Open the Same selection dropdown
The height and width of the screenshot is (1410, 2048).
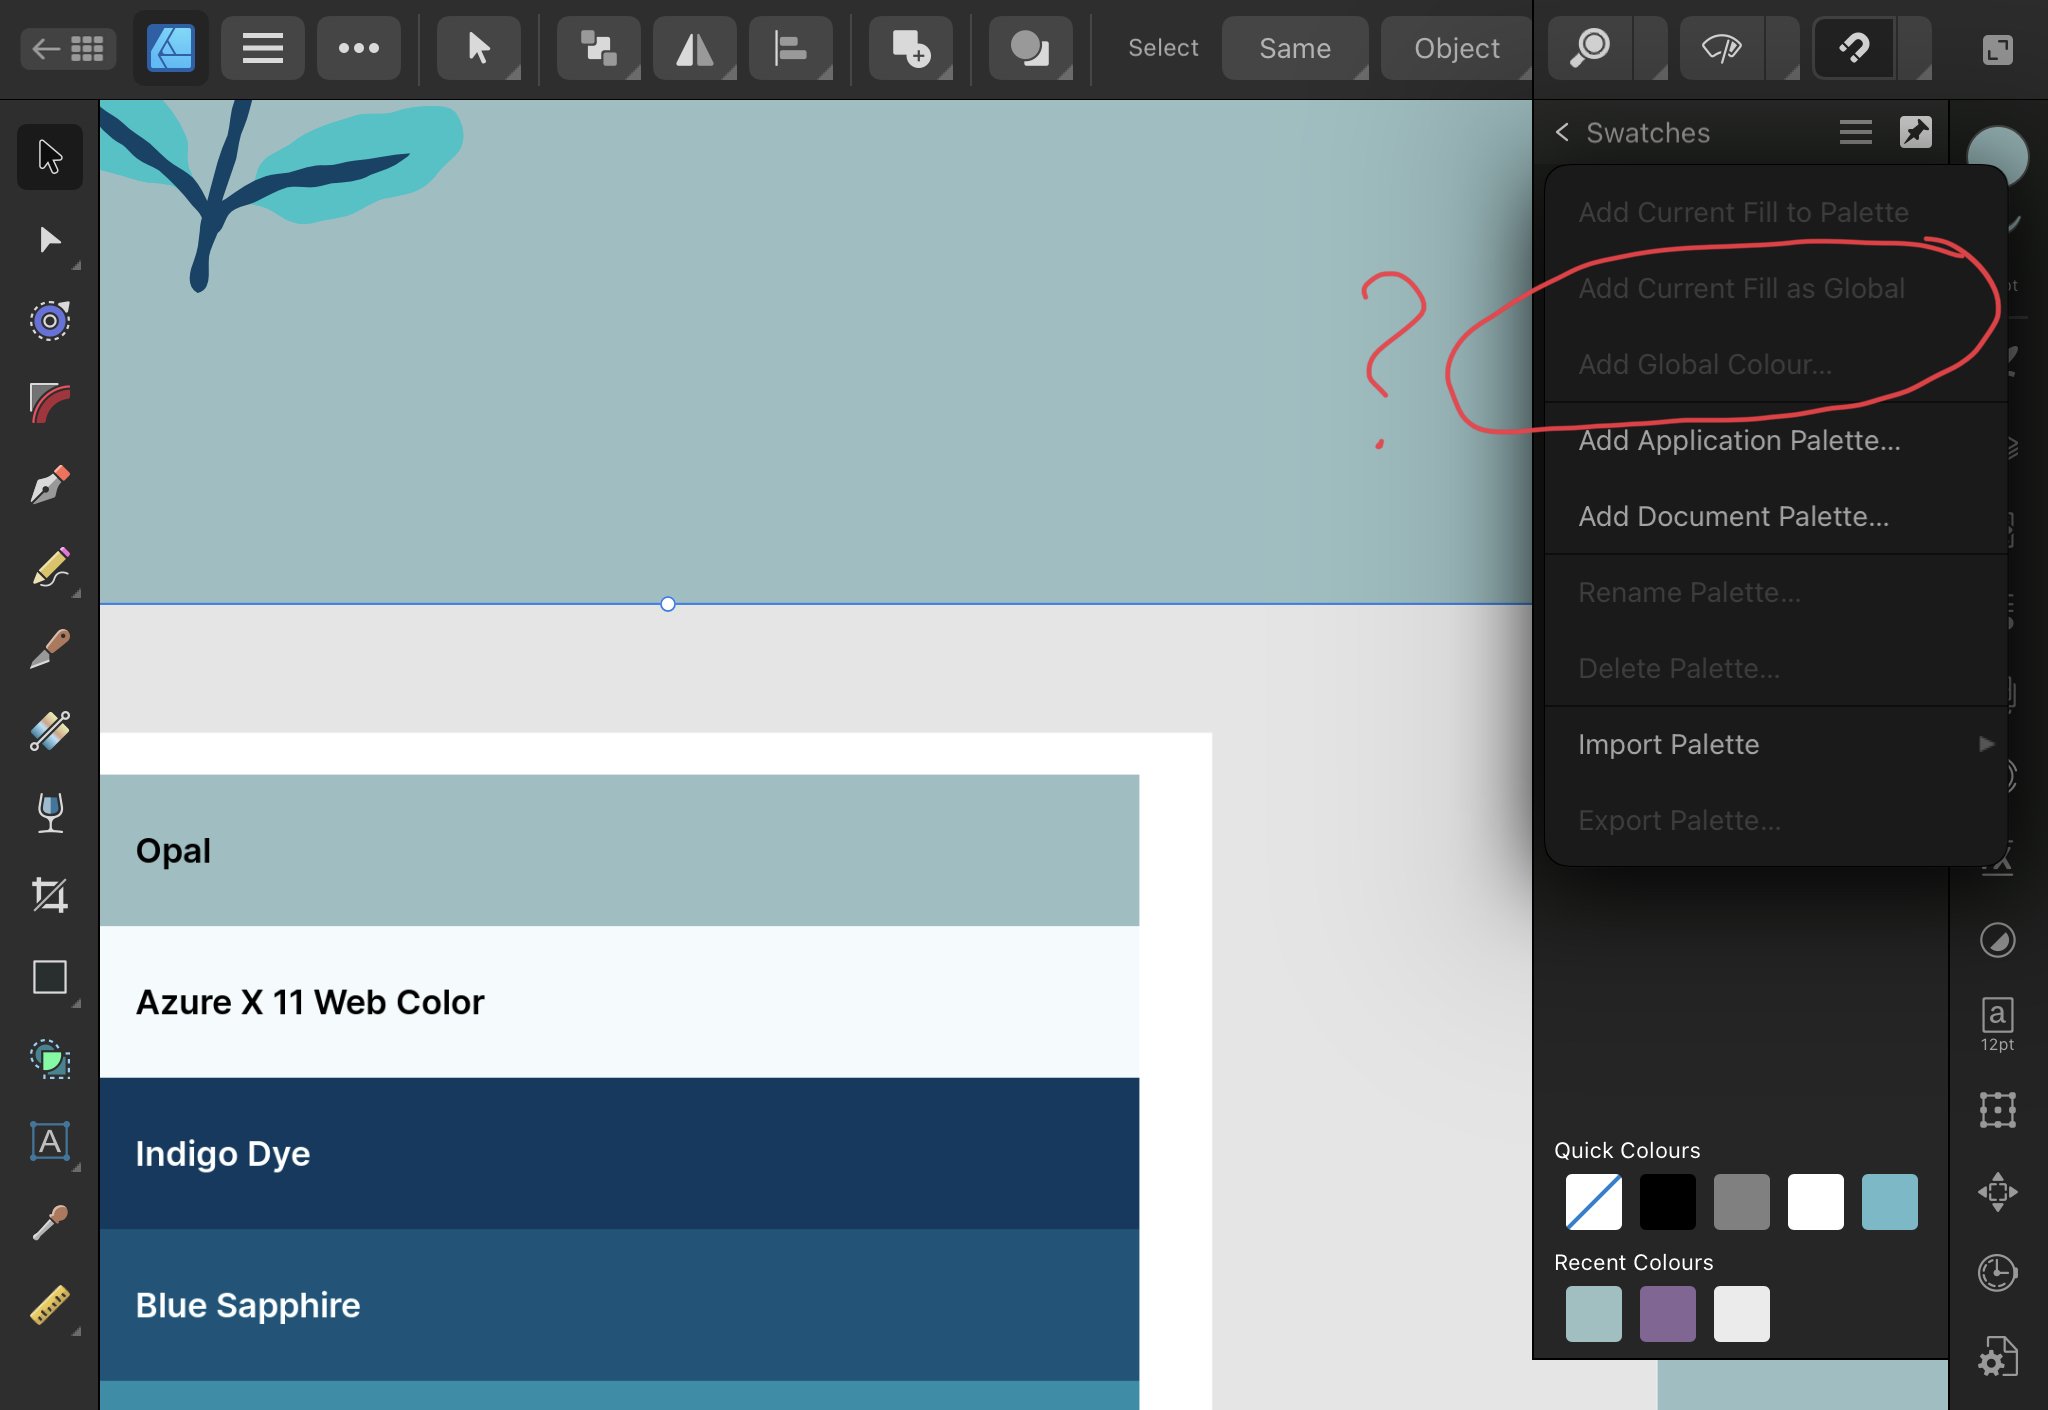[1294, 47]
